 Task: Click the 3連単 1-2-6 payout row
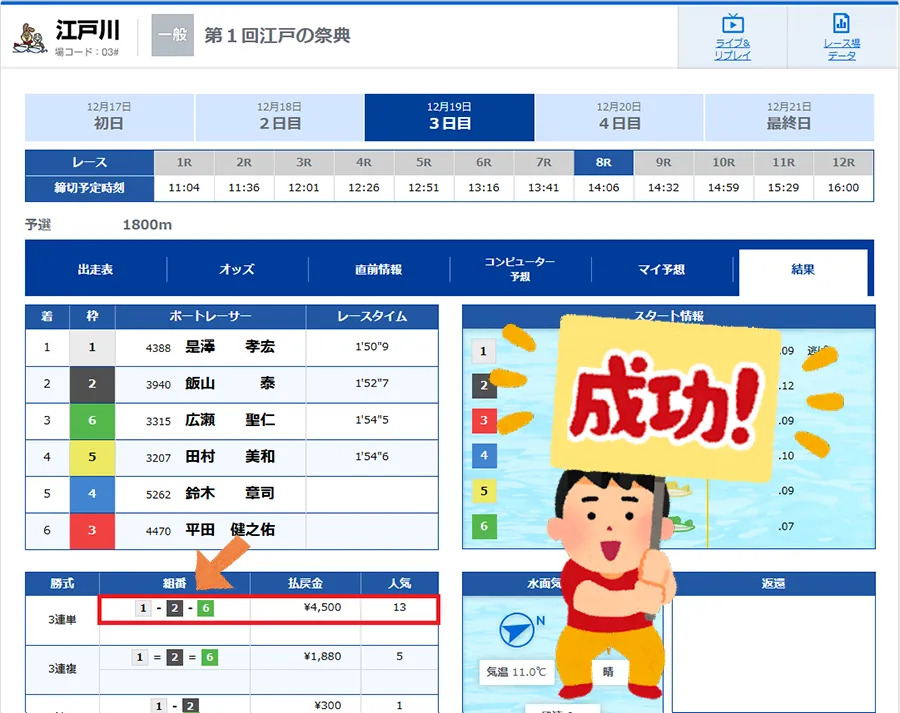tap(268, 608)
